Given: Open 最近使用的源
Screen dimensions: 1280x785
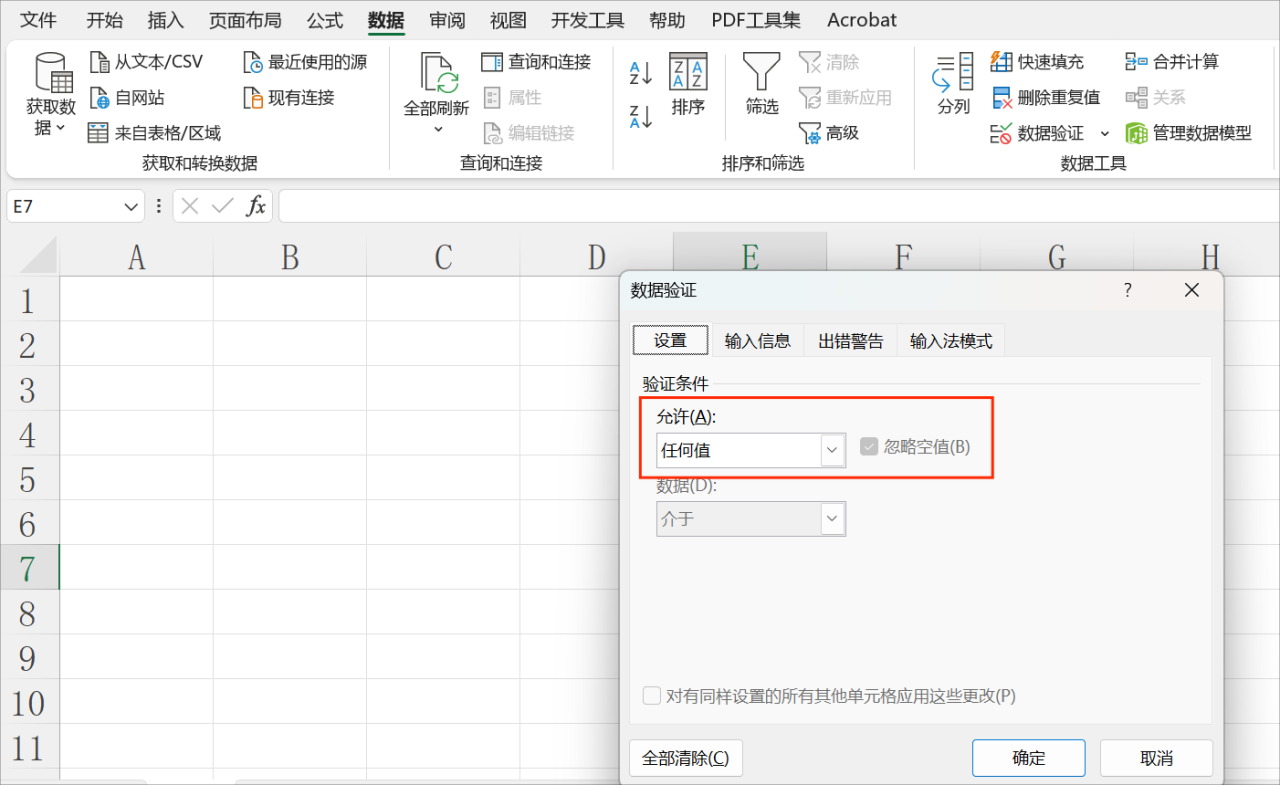Looking at the screenshot, I should (x=305, y=62).
